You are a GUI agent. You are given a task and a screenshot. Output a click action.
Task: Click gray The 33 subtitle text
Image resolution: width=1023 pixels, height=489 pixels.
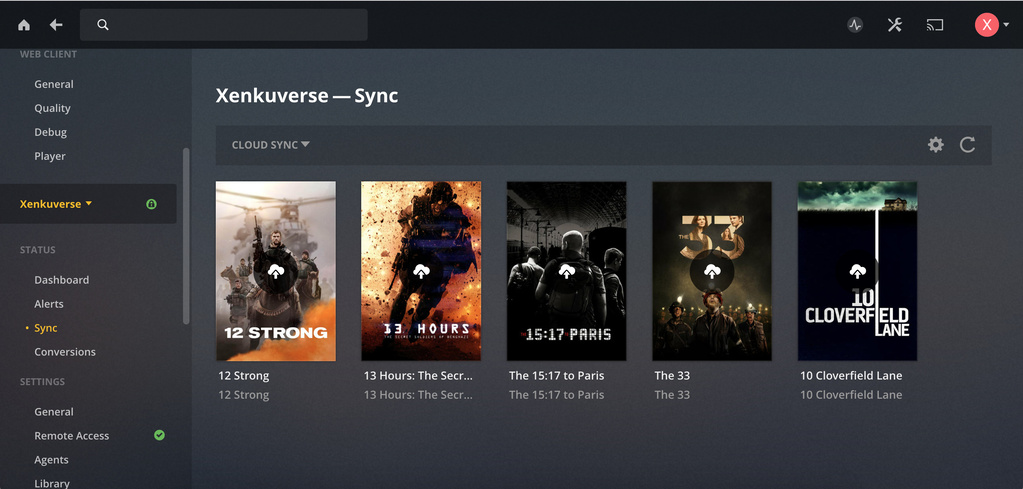[x=672, y=394]
